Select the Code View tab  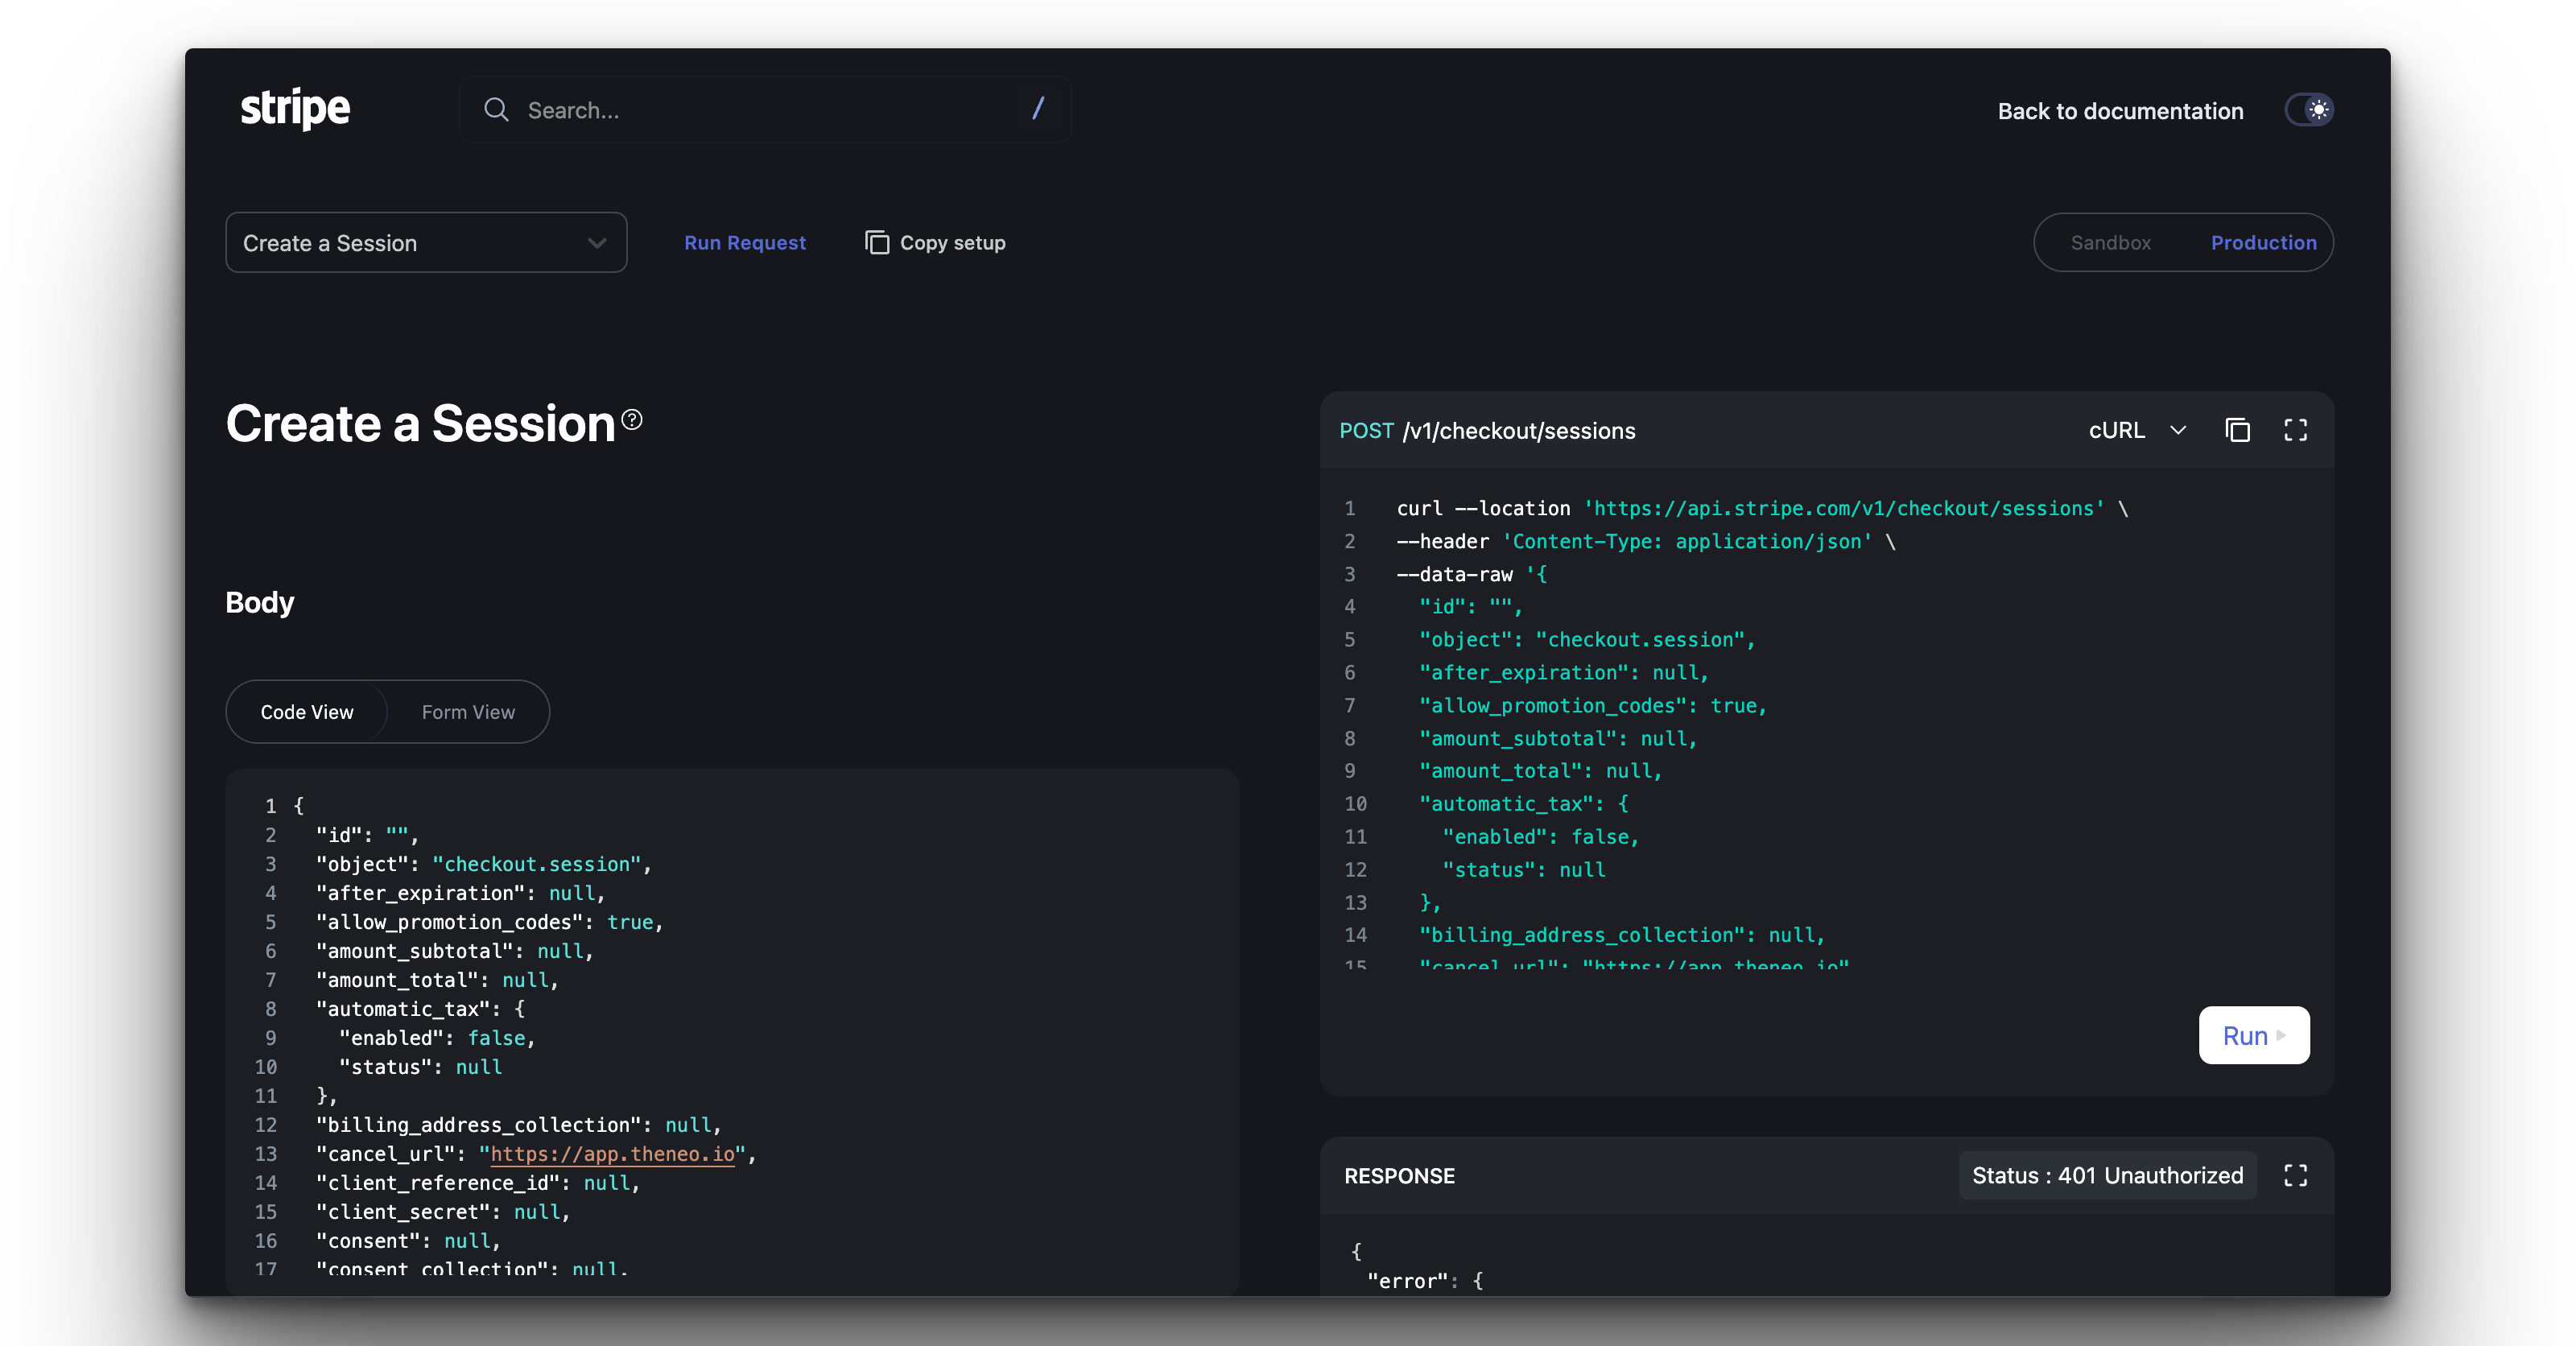[307, 712]
